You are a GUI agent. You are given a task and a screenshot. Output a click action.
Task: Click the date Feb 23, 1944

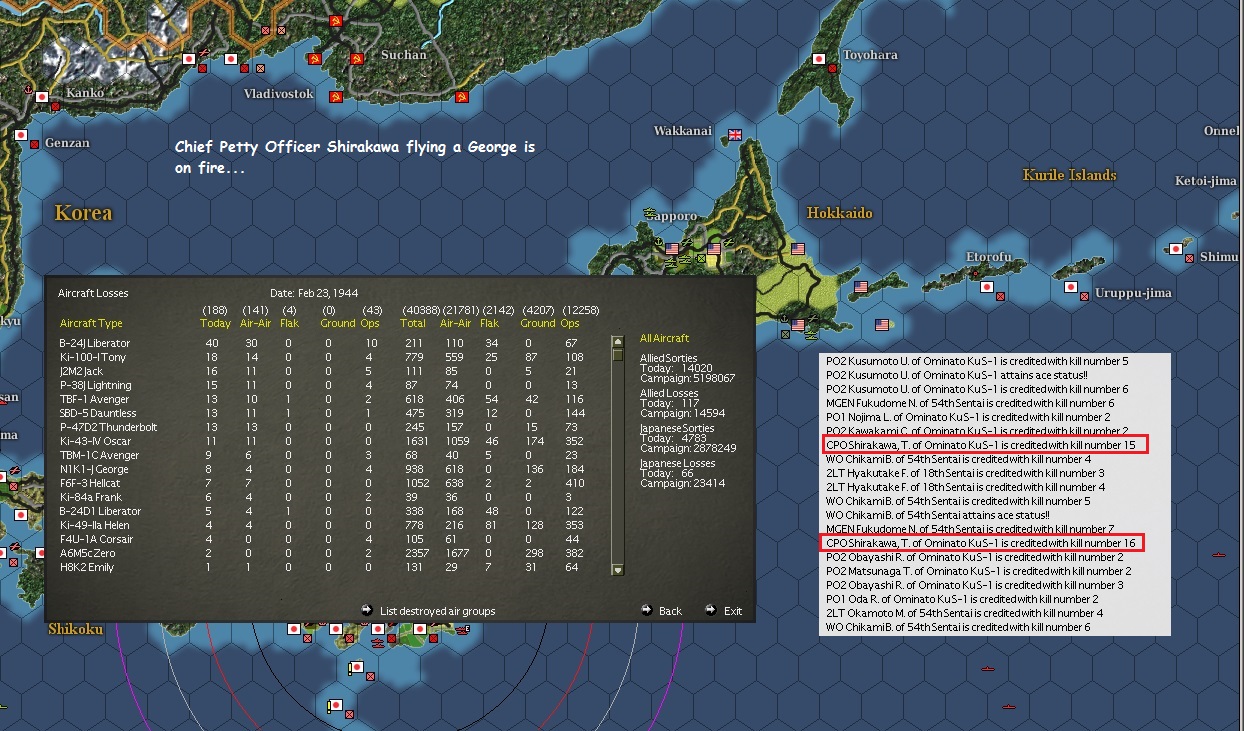[x=326, y=293]
